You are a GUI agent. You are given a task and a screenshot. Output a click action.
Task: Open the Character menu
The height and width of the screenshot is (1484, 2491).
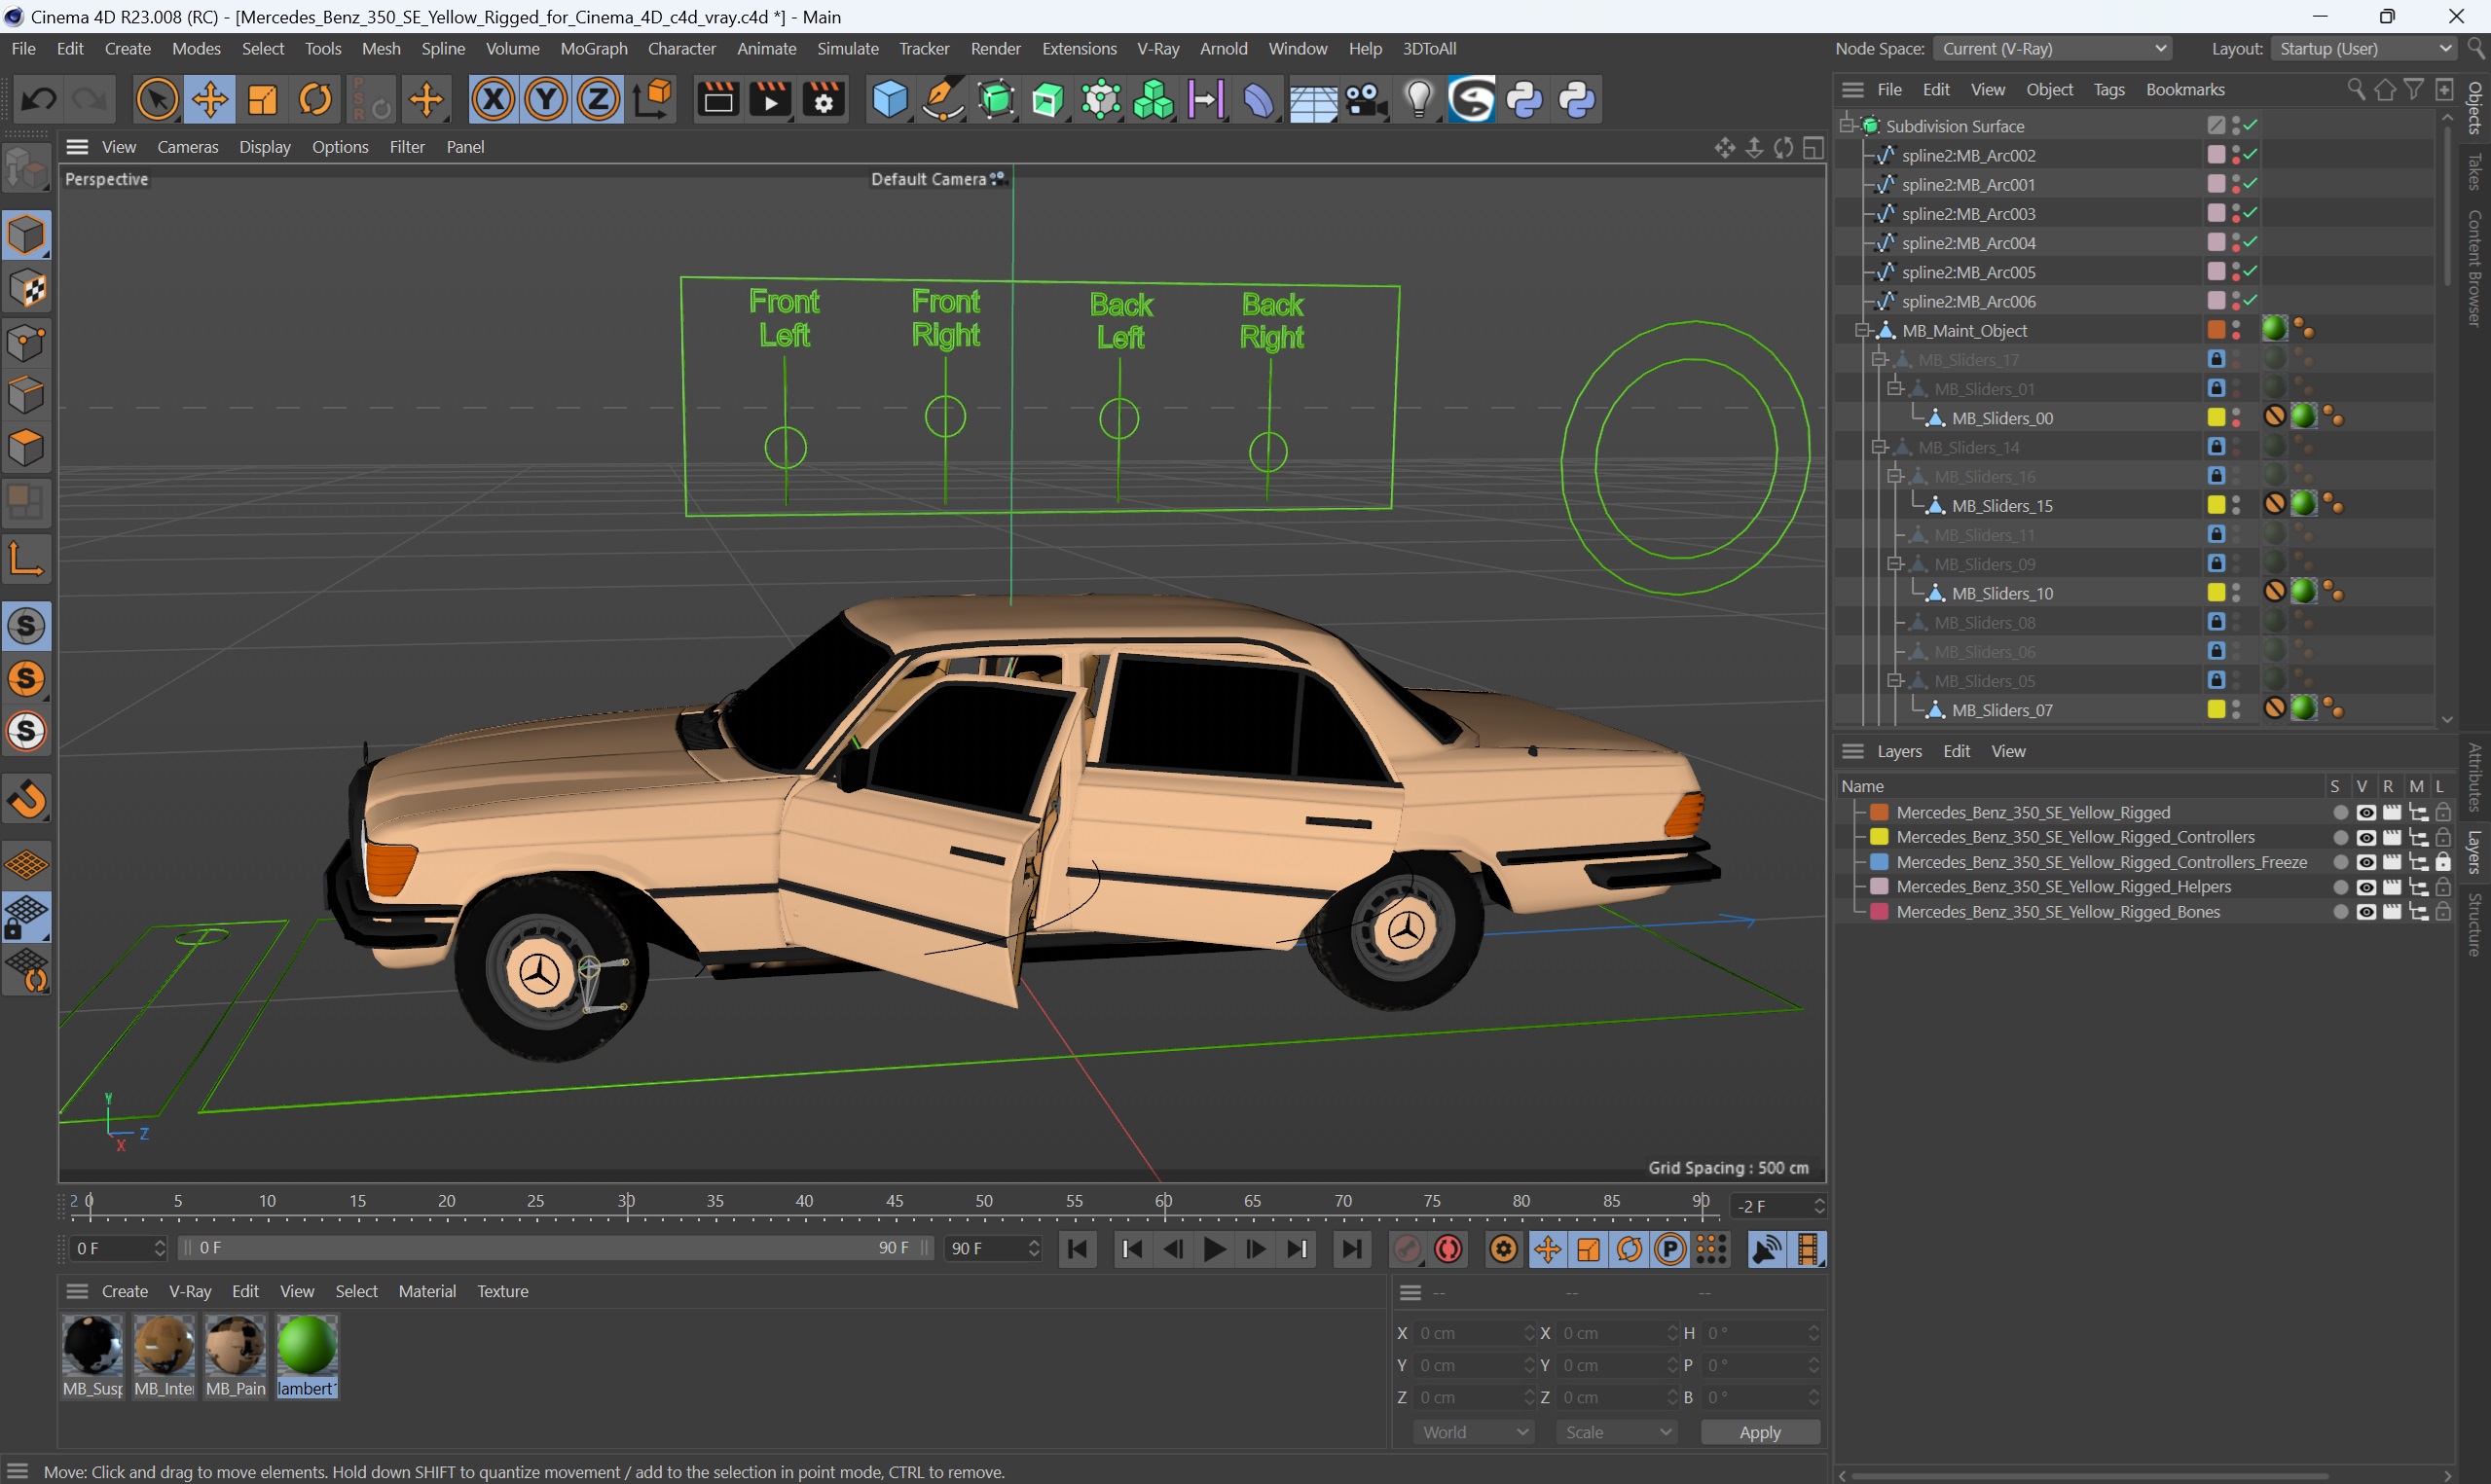tap(682, 48)
